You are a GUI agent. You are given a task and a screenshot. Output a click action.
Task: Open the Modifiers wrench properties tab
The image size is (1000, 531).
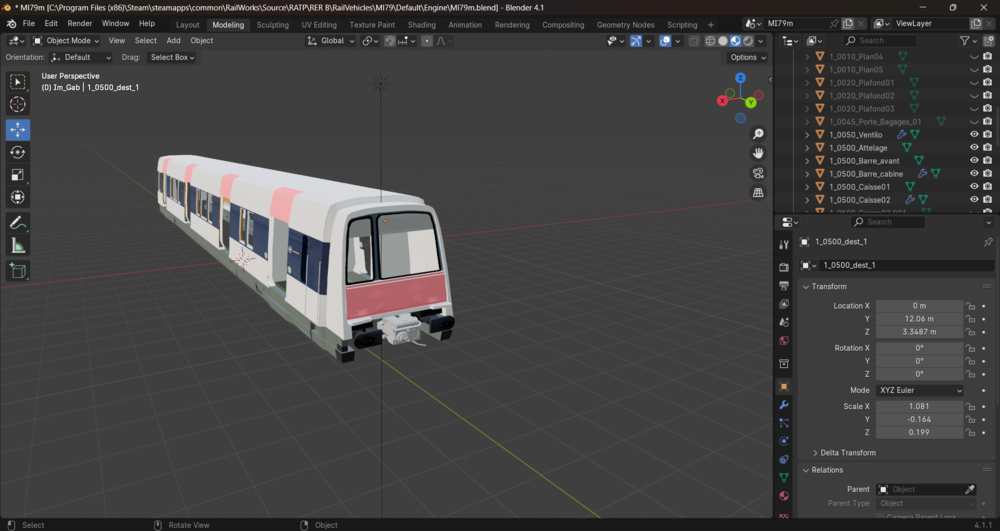tap(784, 405)
